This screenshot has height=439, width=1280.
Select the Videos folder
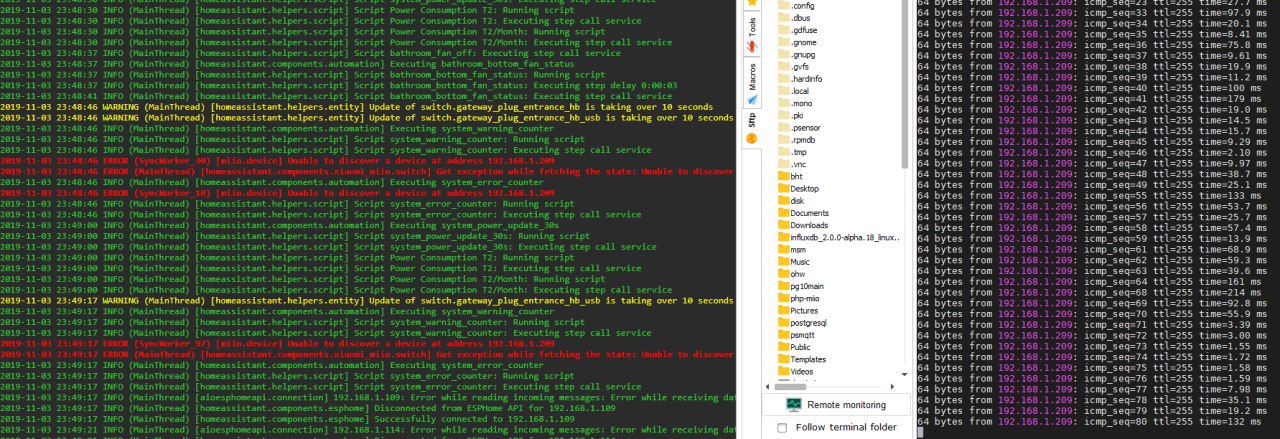795,371
